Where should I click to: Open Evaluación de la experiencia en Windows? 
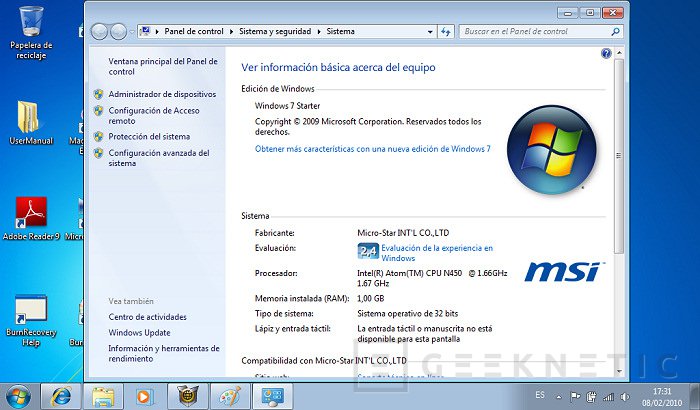pos(437,253)
